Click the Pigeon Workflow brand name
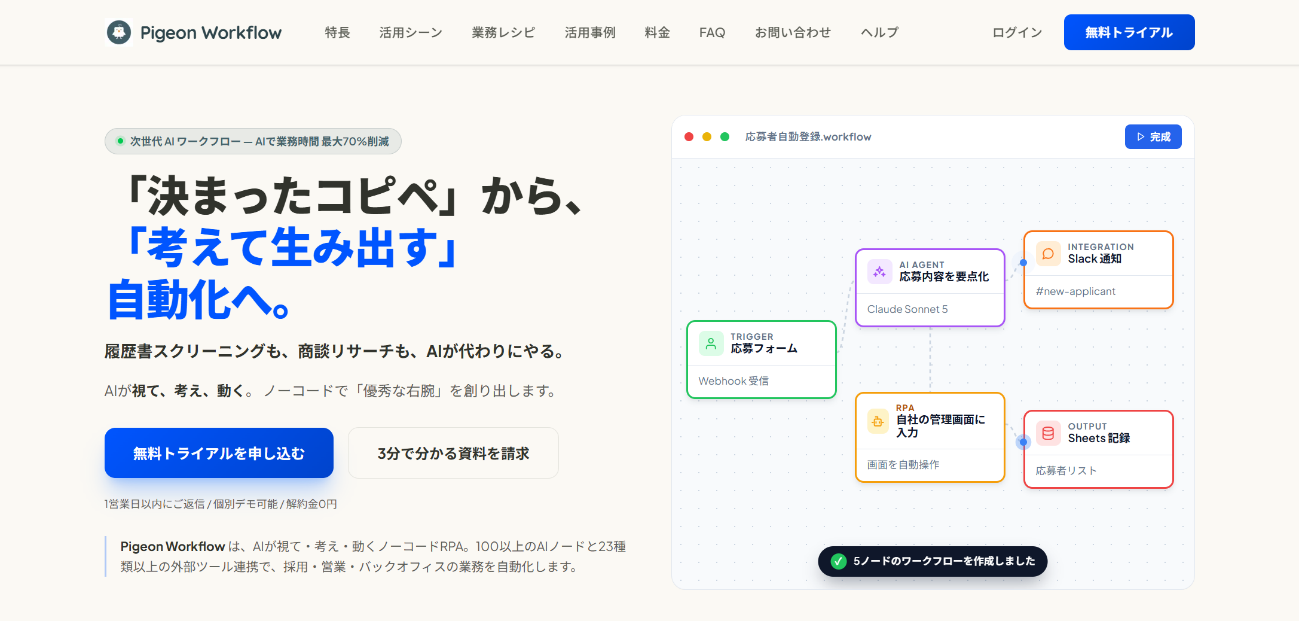 pos(211,32)
